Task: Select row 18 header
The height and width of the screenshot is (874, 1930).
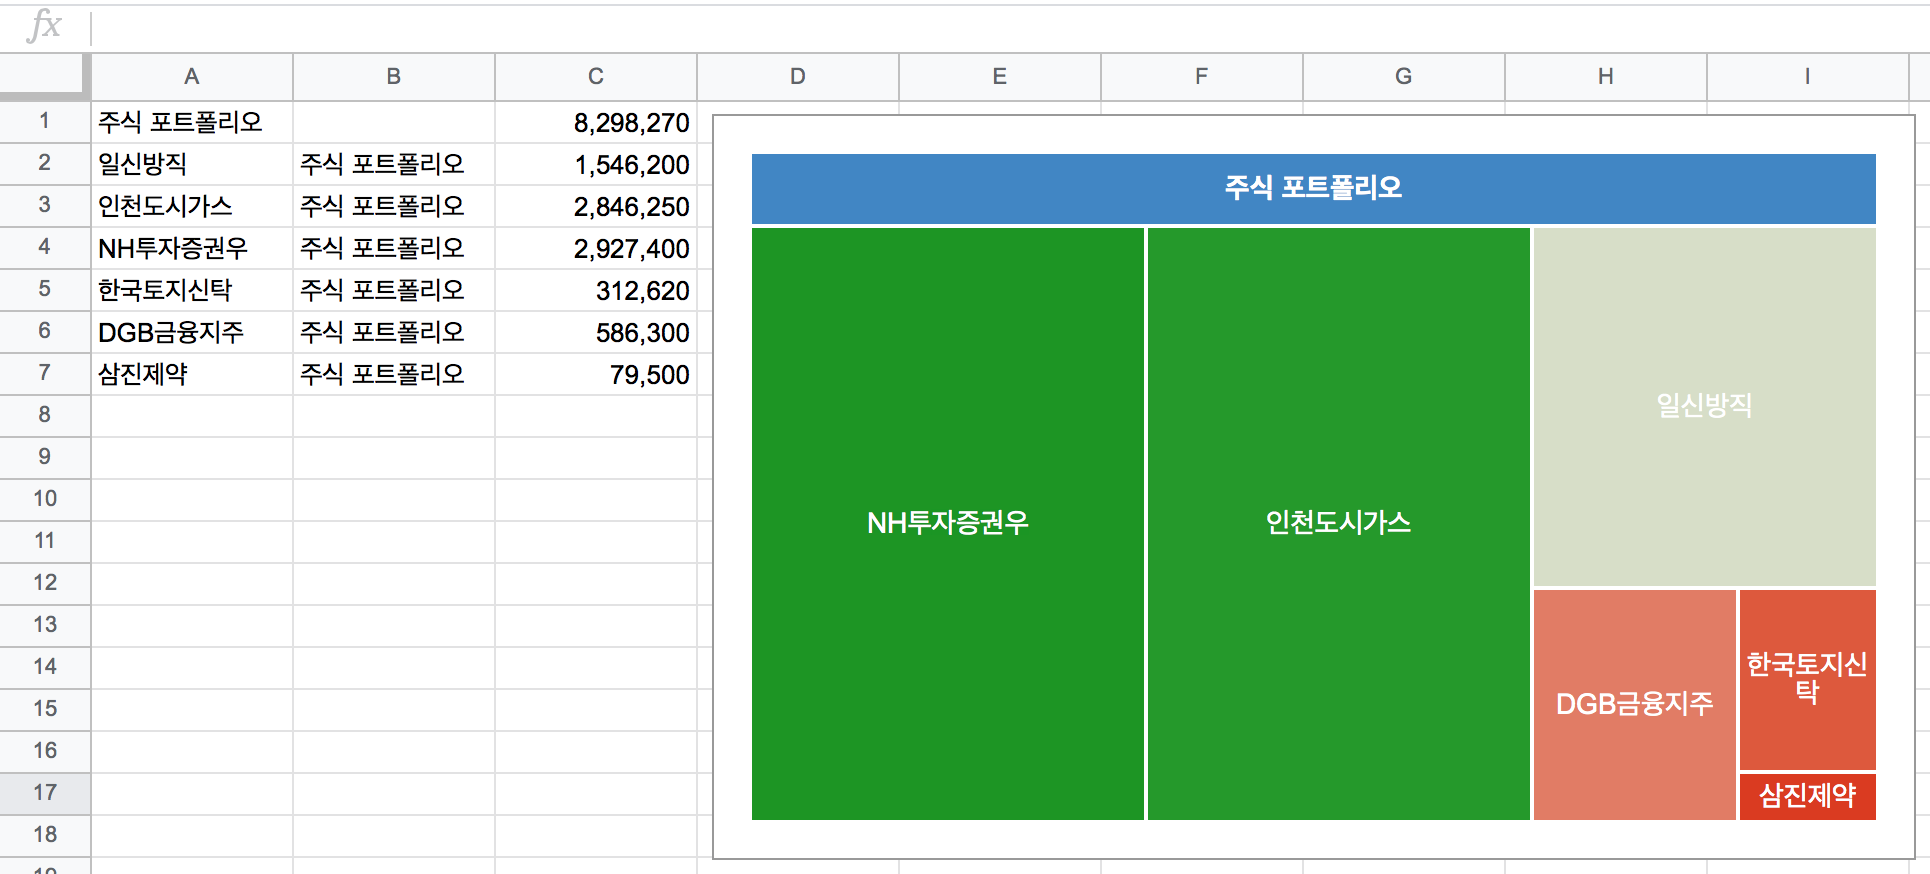Action: tap(44, 835)
